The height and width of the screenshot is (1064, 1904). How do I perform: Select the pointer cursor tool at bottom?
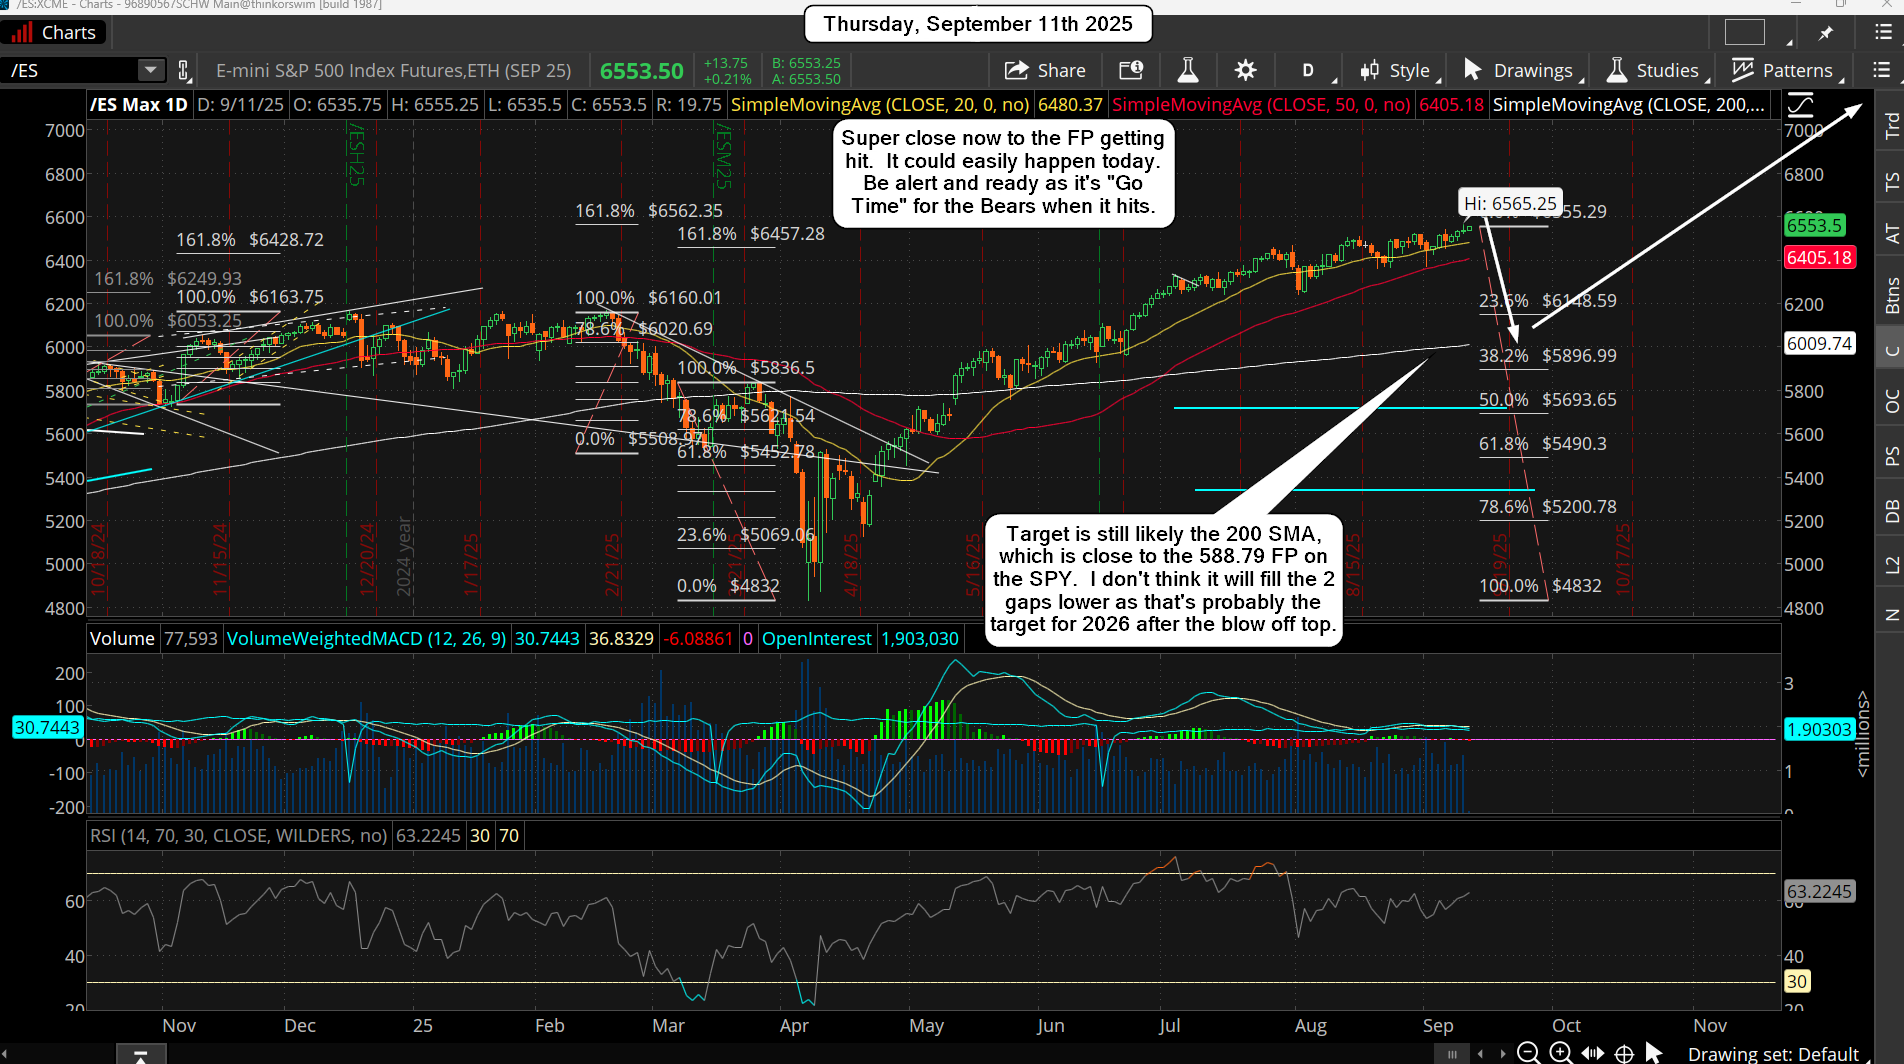(x=1653, y=1052)
